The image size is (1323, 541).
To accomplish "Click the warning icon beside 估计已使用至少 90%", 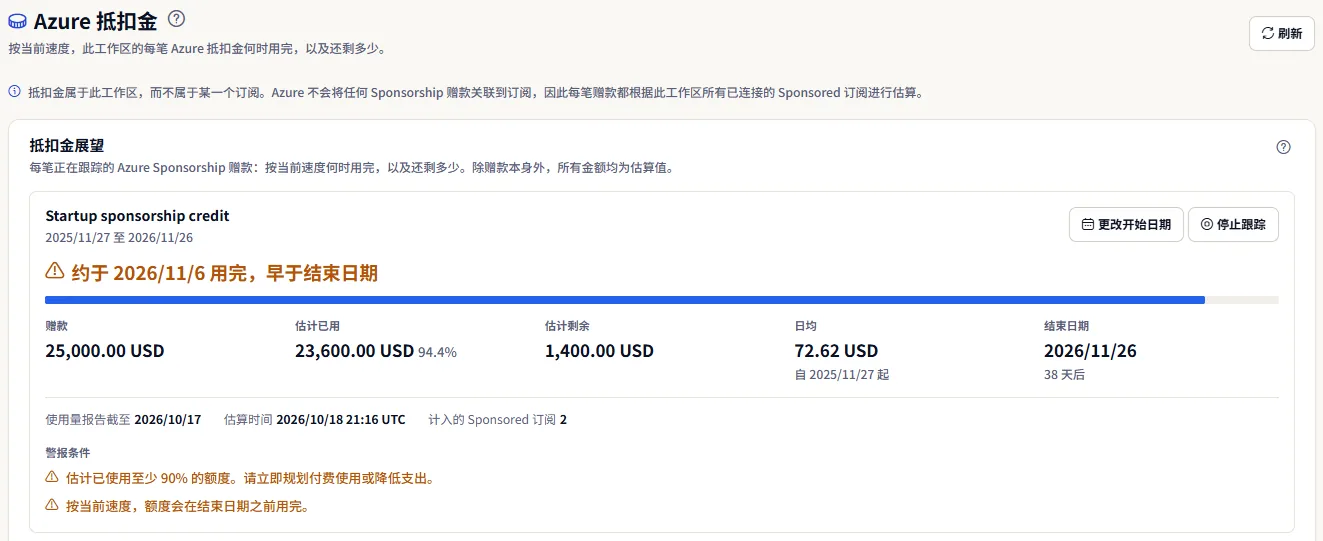I will (x=52, y=478).
